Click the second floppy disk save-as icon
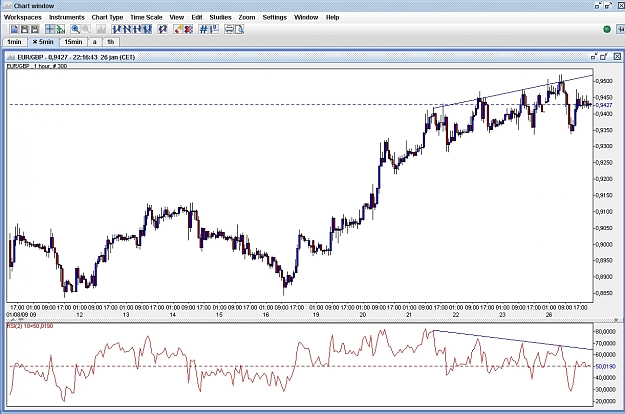 (x=35, y=29)
